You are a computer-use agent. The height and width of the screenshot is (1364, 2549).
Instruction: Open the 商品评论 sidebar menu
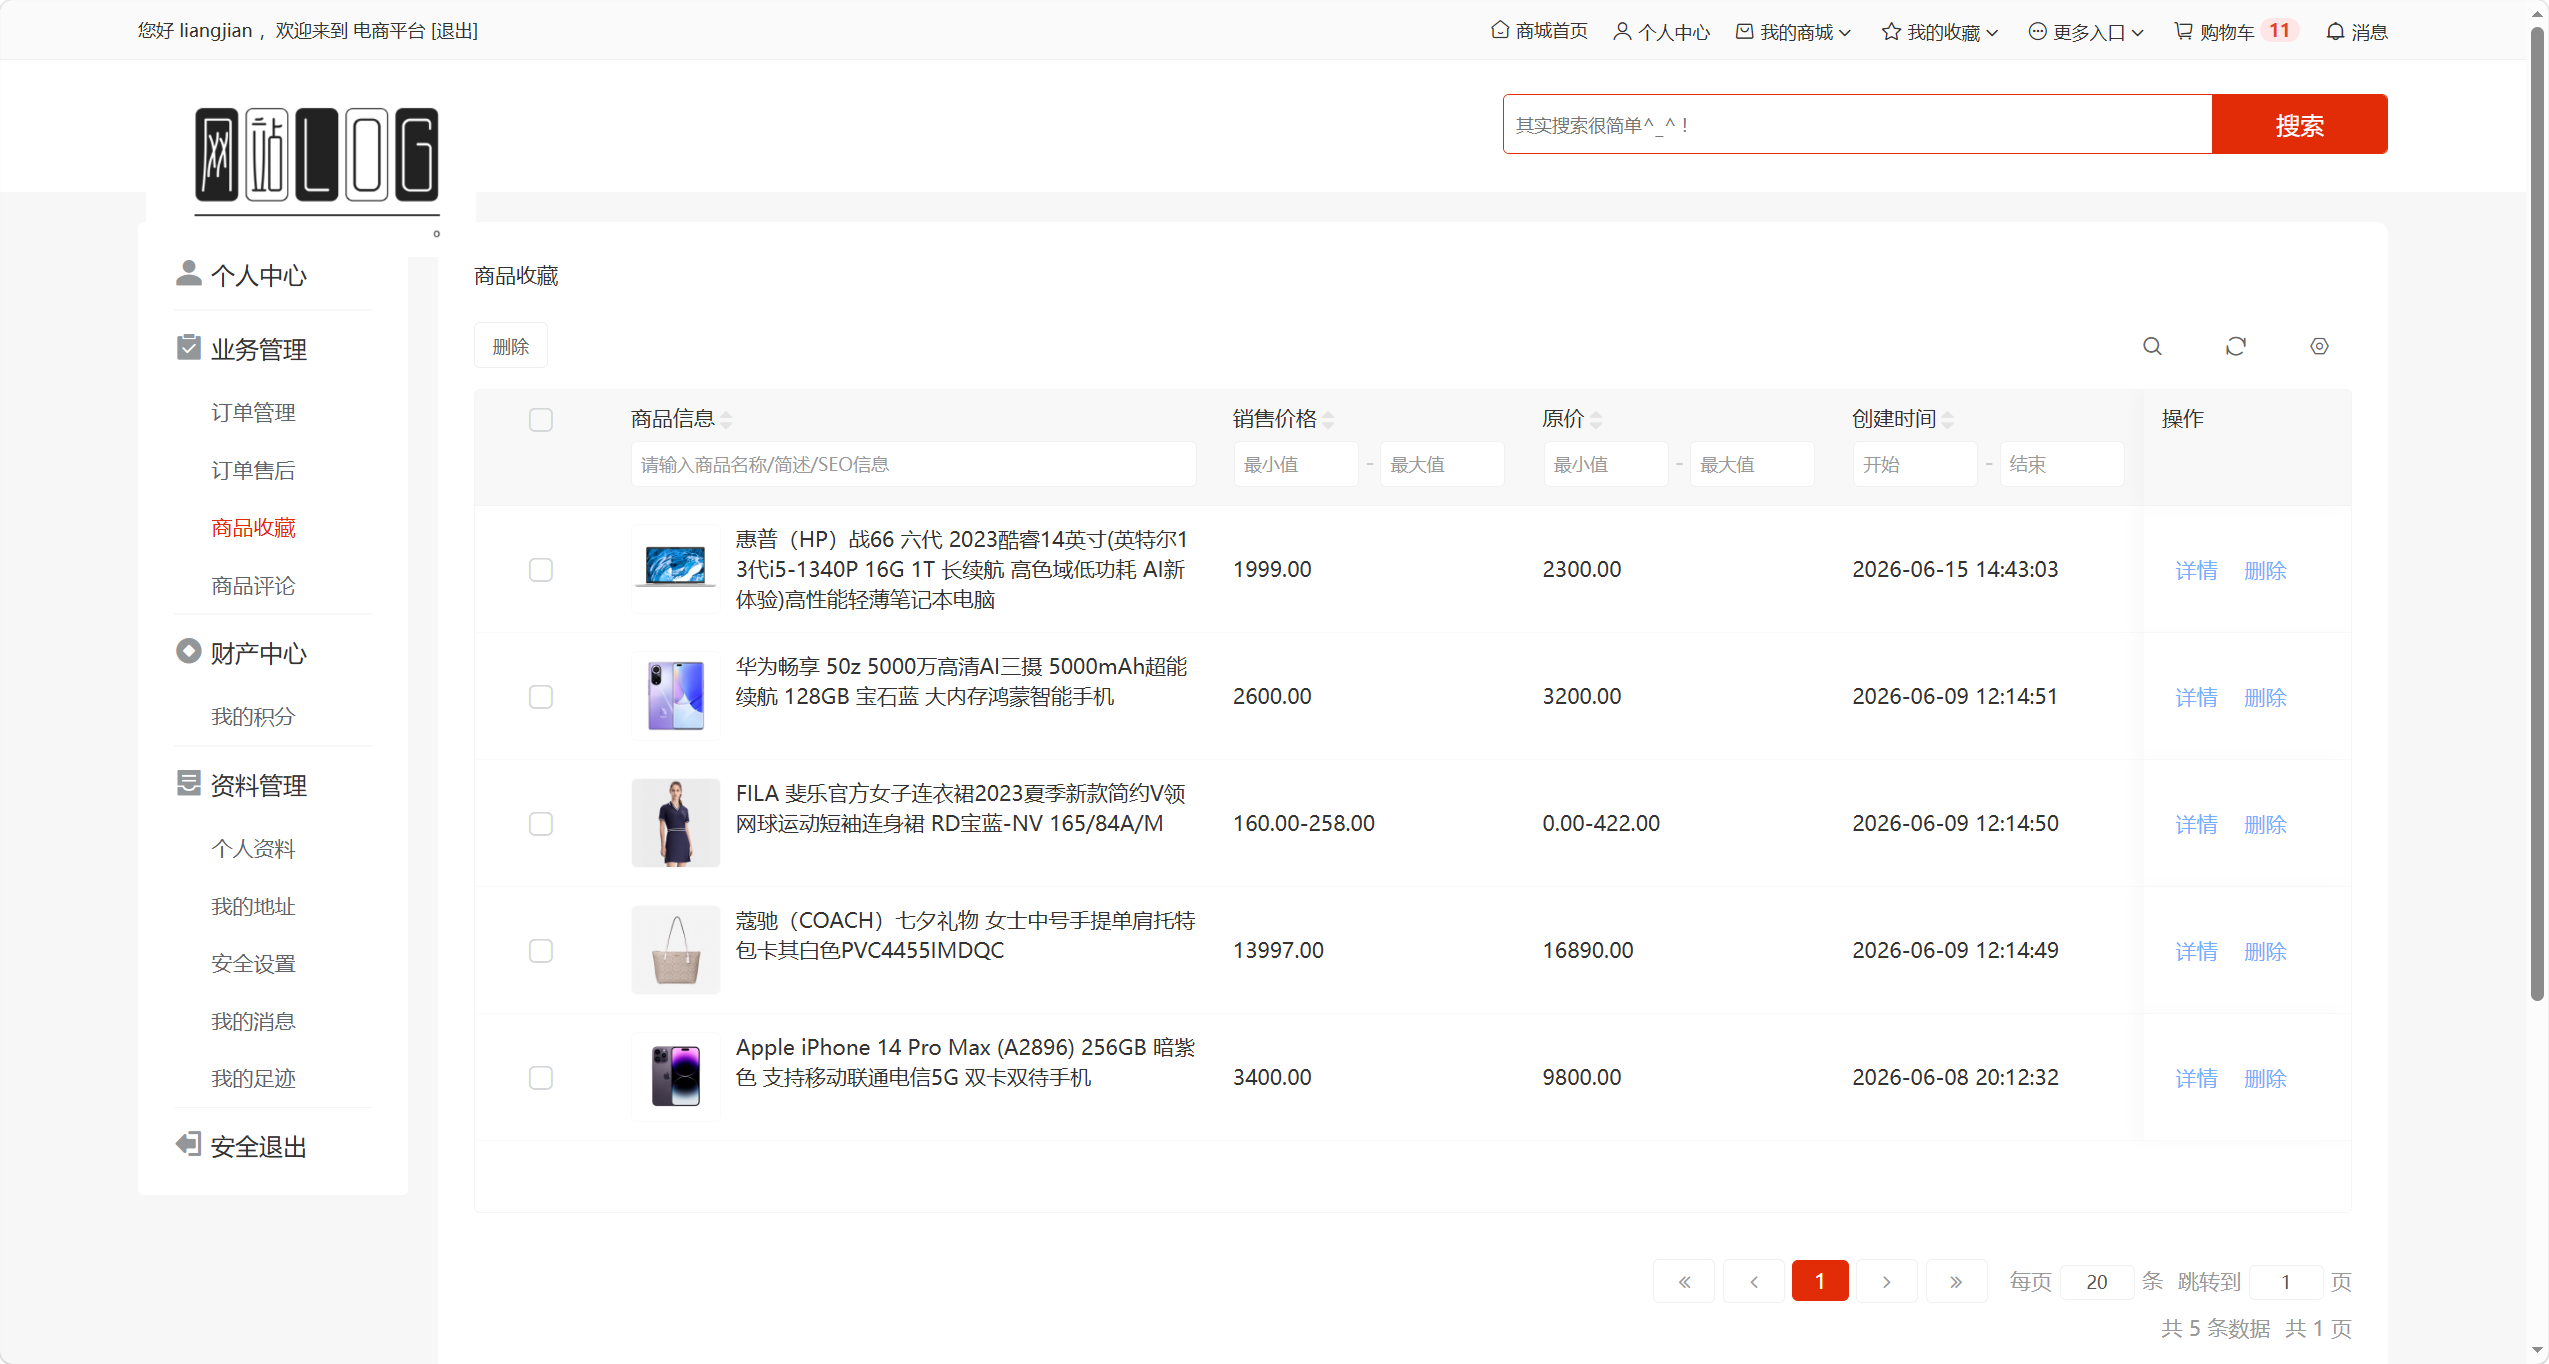[253, 586]
